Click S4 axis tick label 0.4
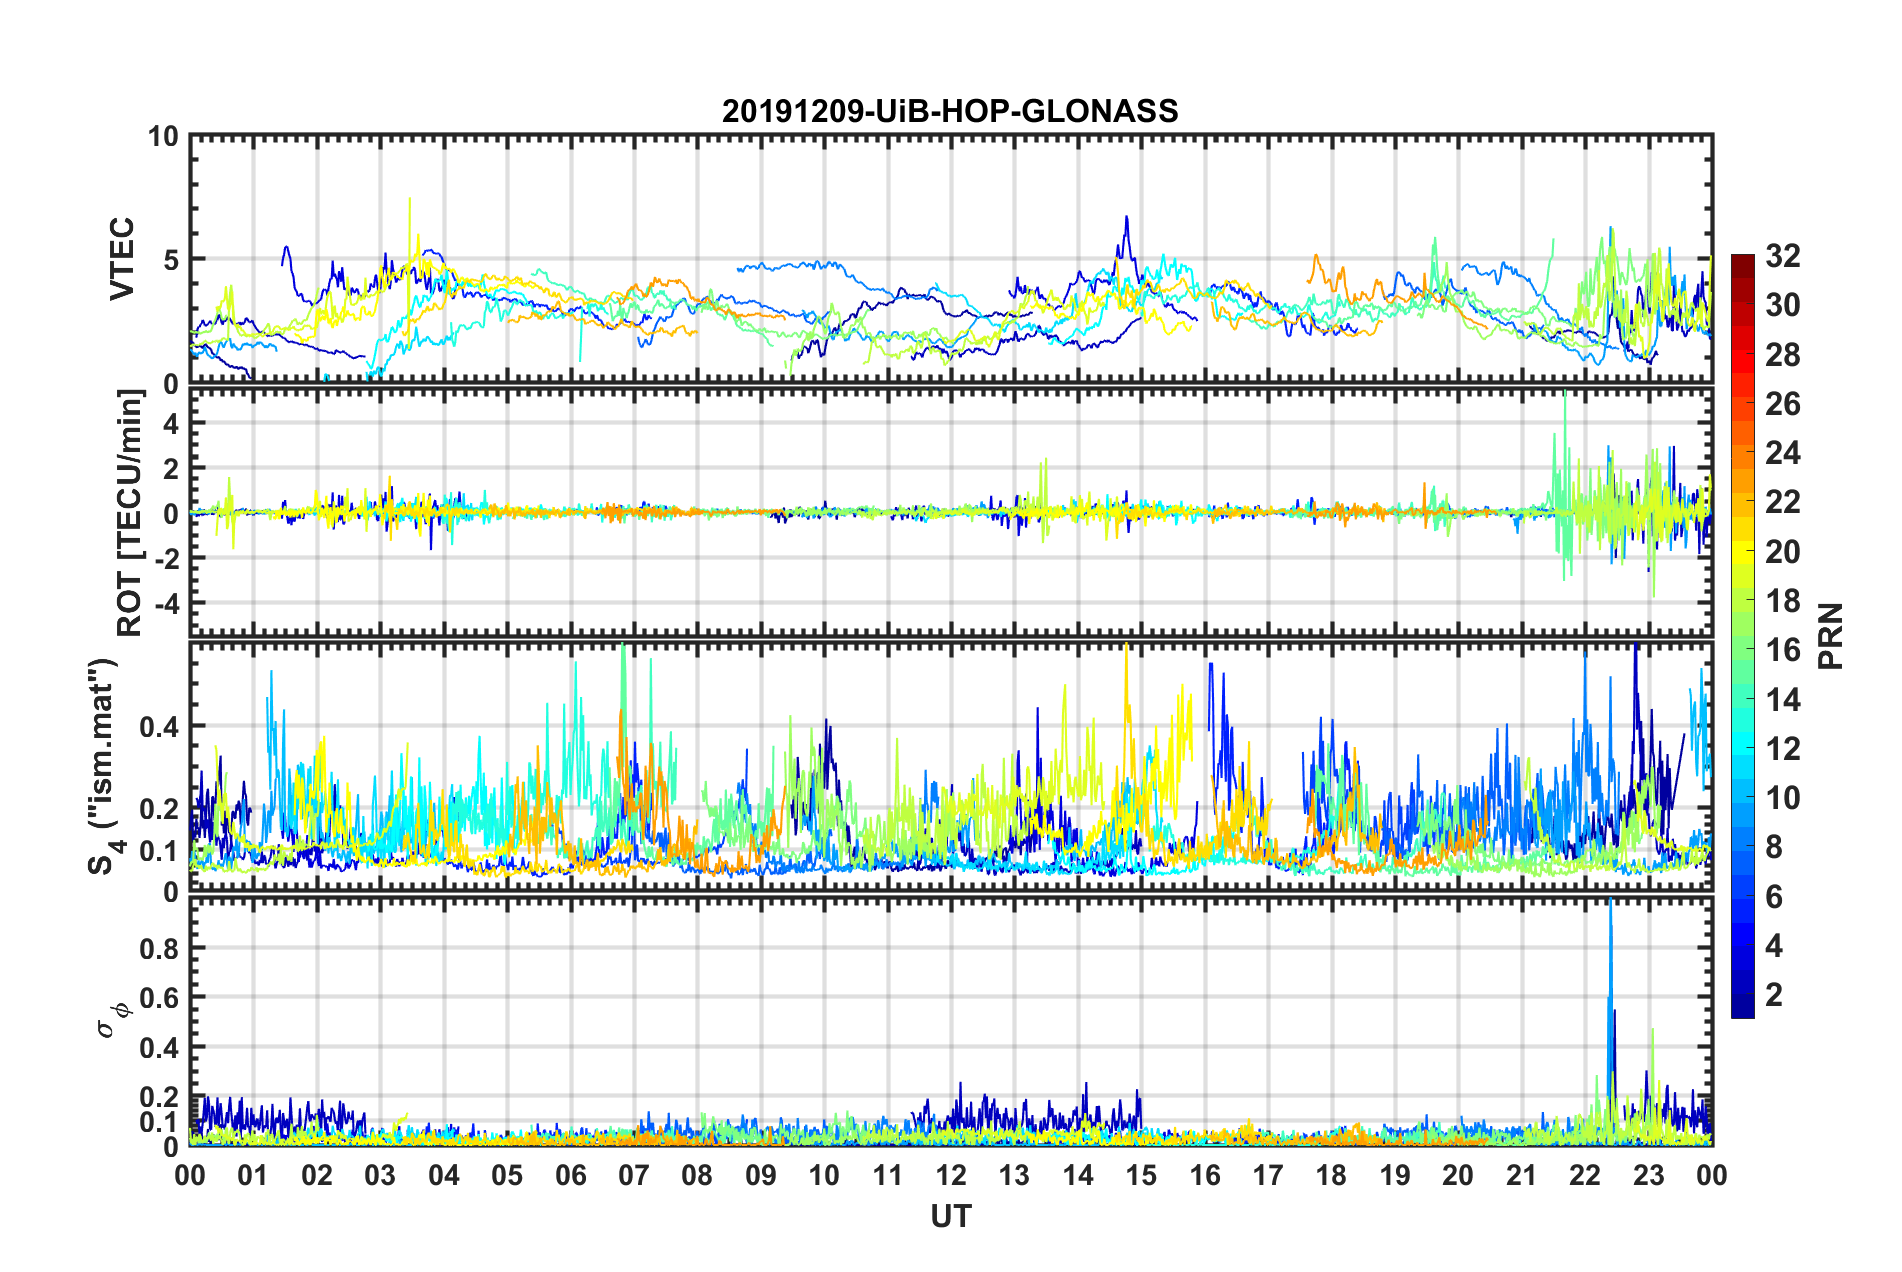Screen dimensions: 1902x1272 point(160,727)
